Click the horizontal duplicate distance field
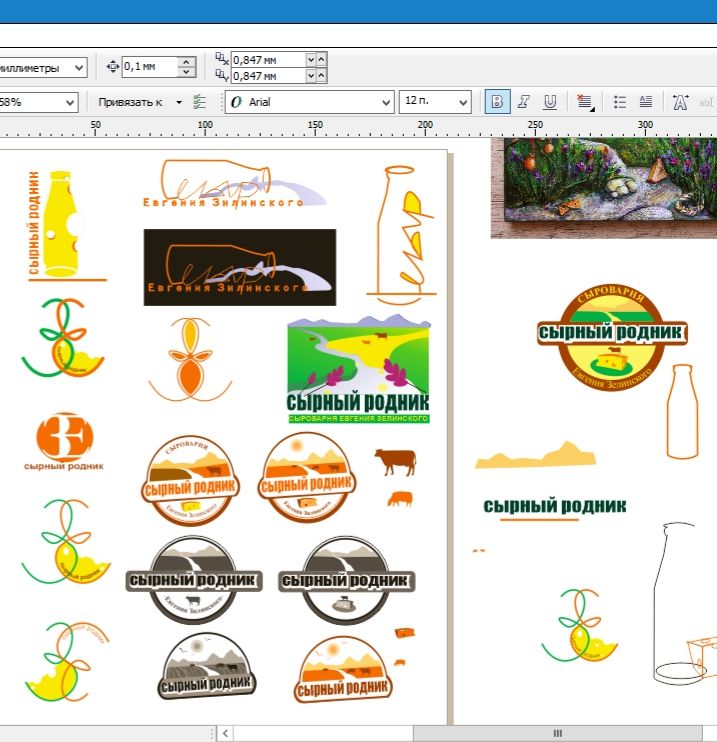The image size is (717, 742). click(267, 60)
